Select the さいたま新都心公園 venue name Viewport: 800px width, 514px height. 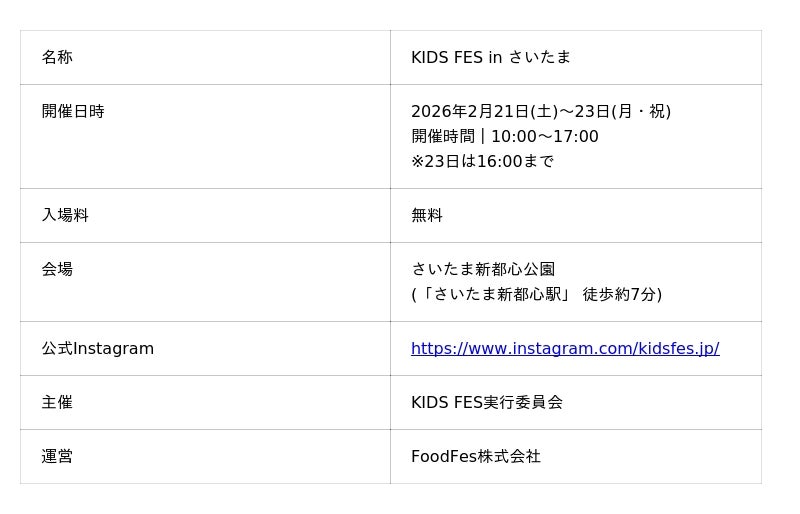coord(483,270)
